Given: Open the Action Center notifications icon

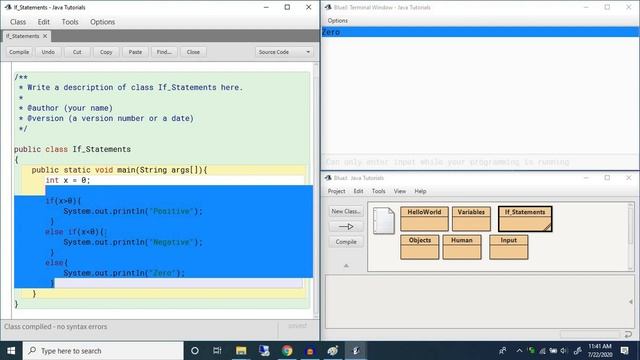Looking at the screenshot, I should click(x=624, y=351).
